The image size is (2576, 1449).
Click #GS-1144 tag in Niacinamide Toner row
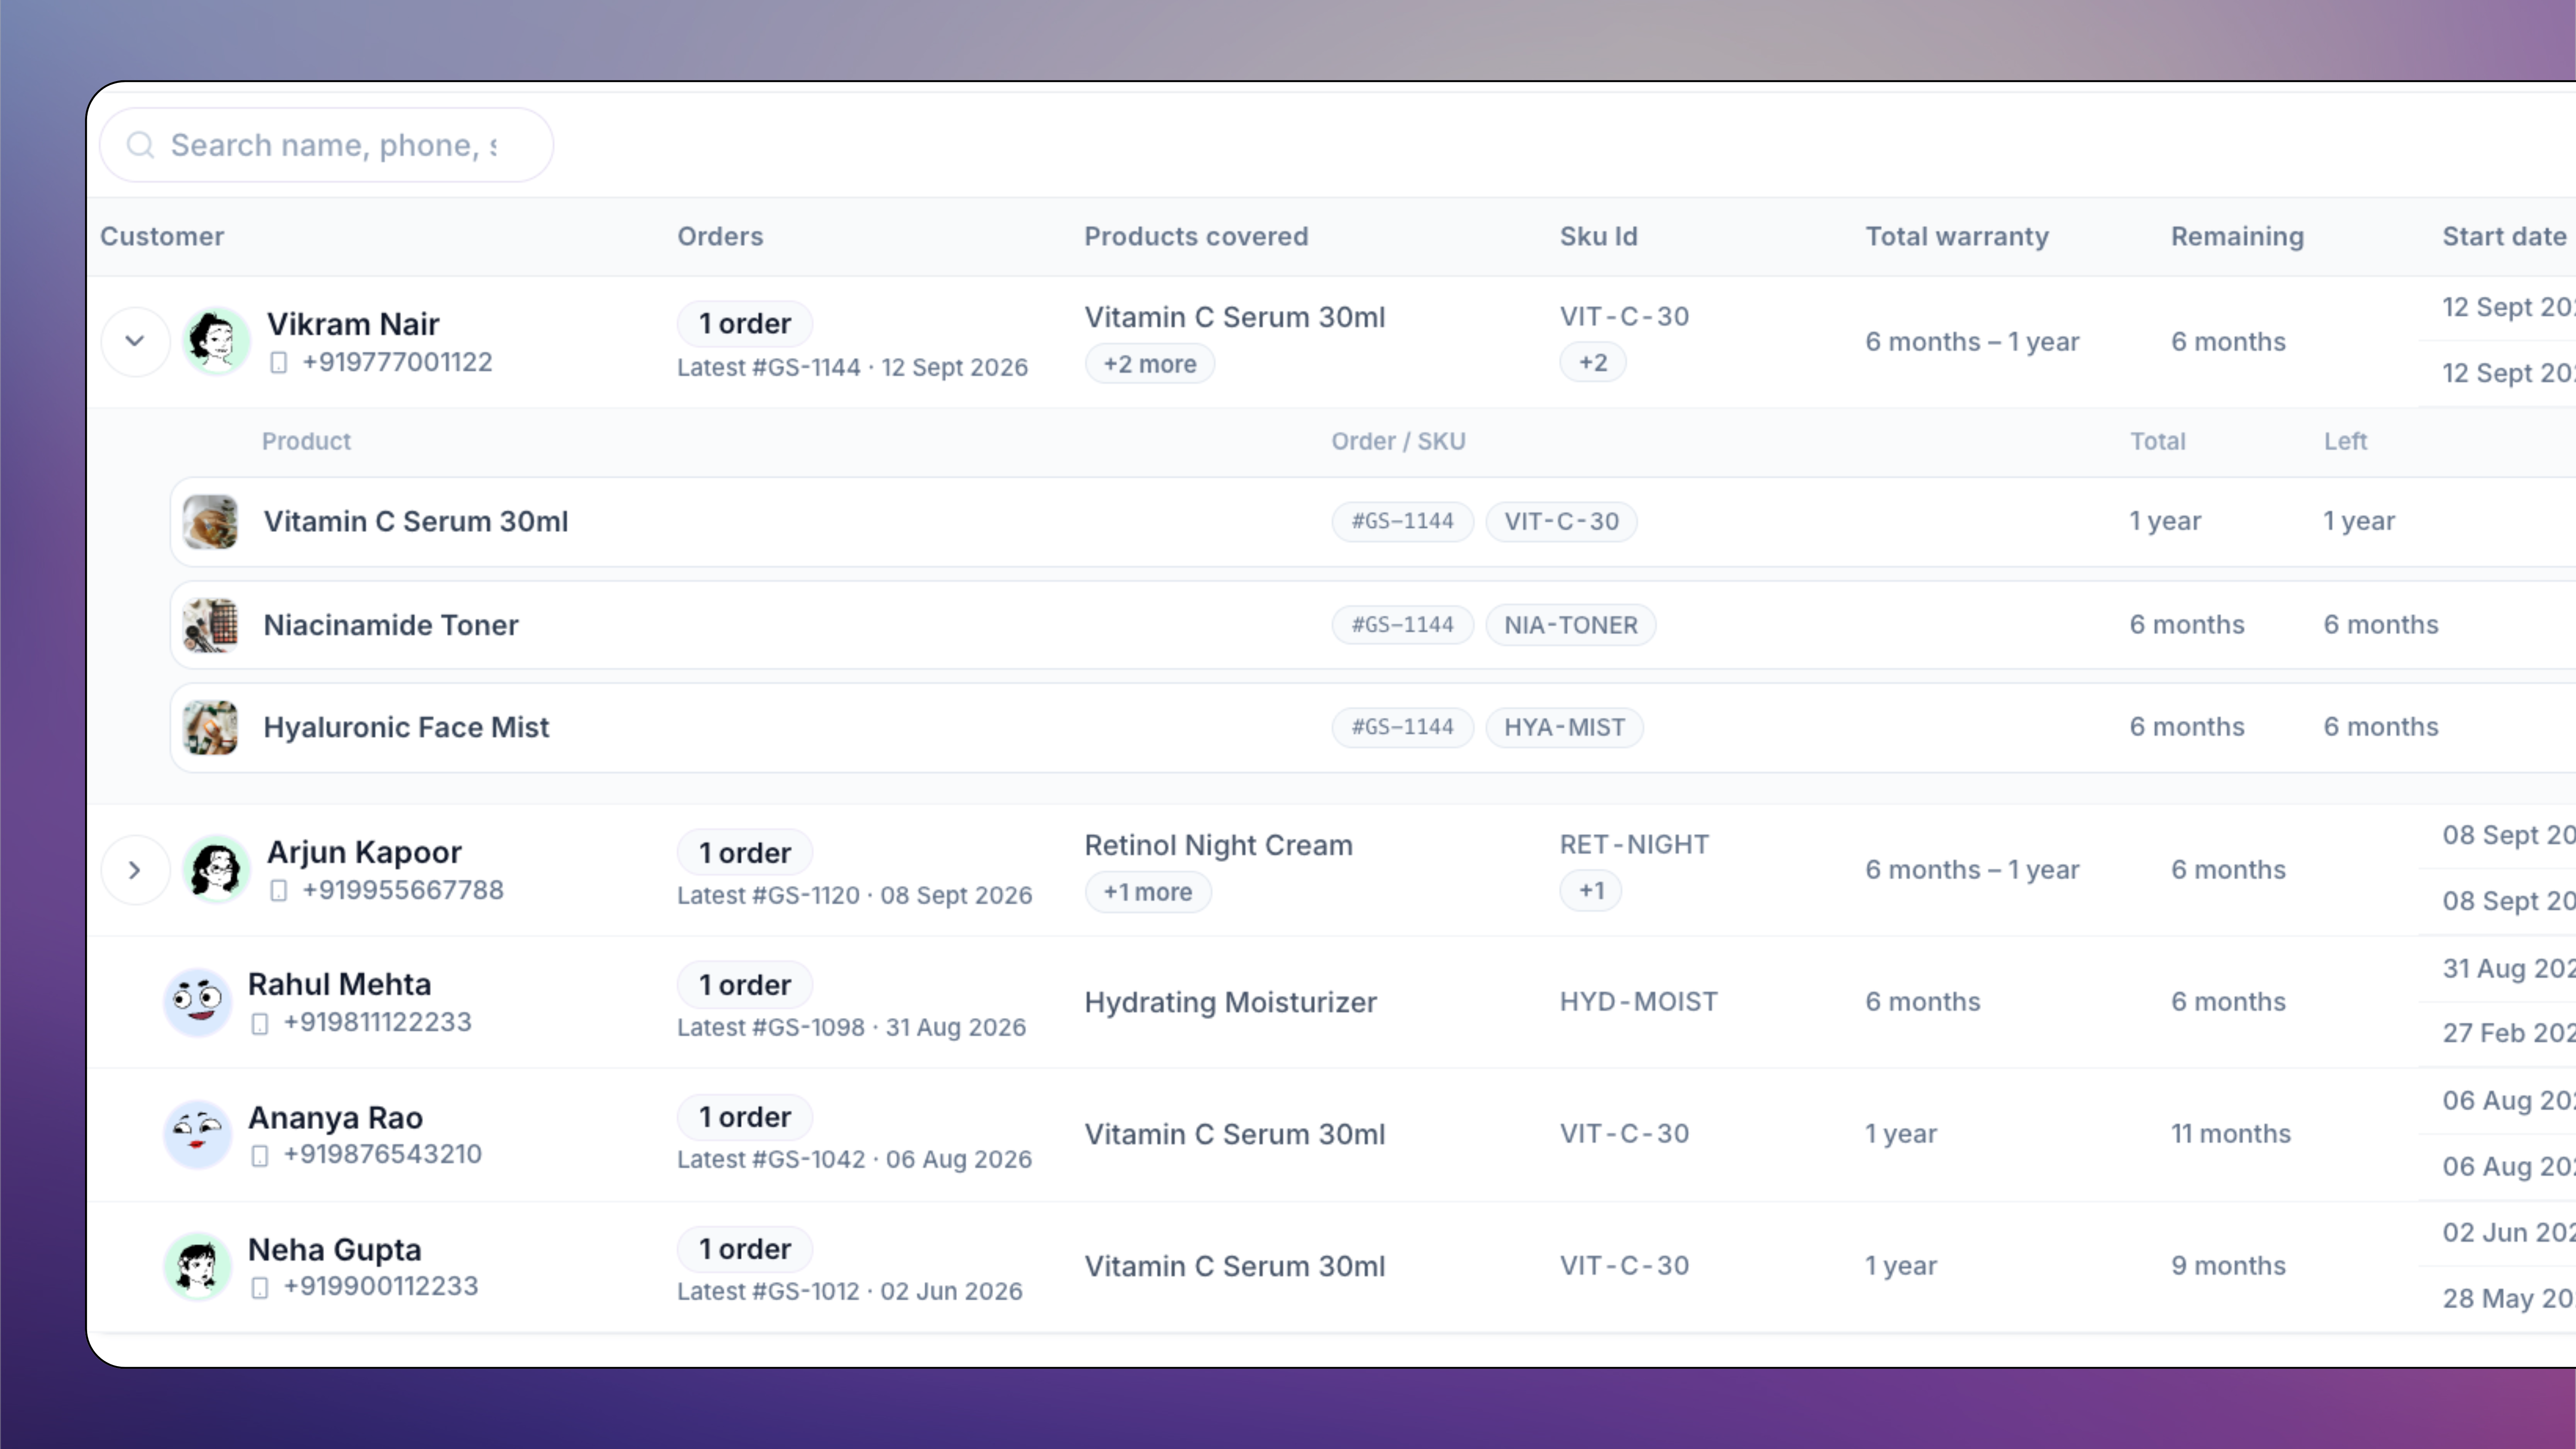pos(1402,625)
